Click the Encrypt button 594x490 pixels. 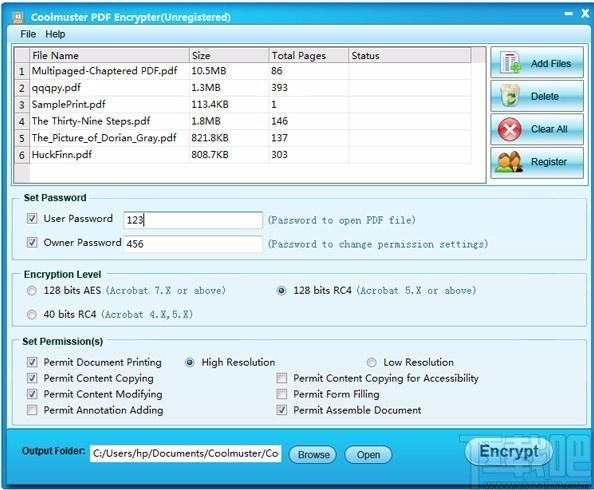pyautogui.click(x=508, y=451)
